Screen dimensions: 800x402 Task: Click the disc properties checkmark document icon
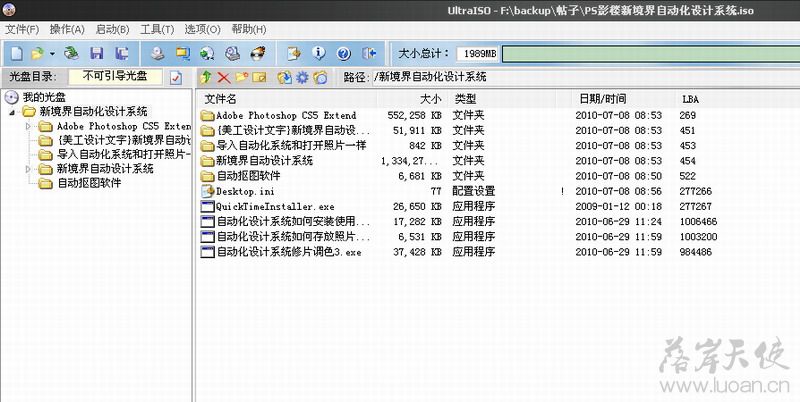point(176,78)
